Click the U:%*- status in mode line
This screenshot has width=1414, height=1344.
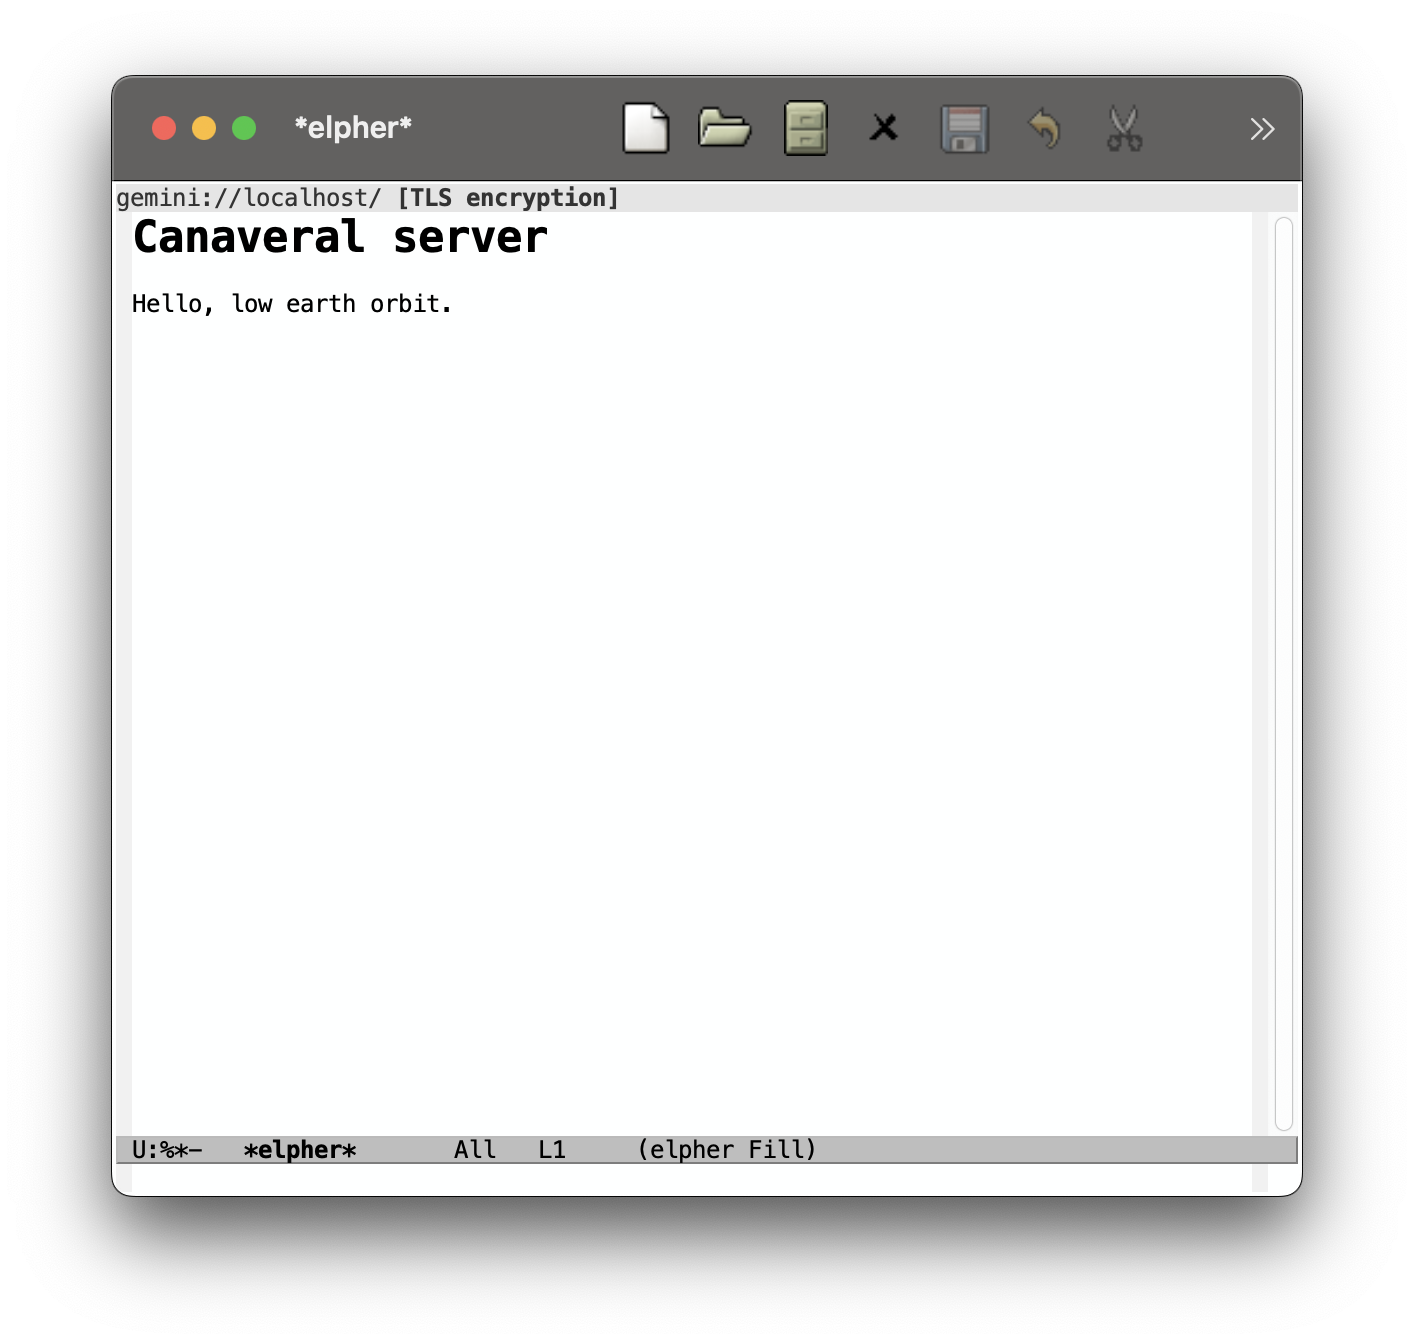point(167,1150)
